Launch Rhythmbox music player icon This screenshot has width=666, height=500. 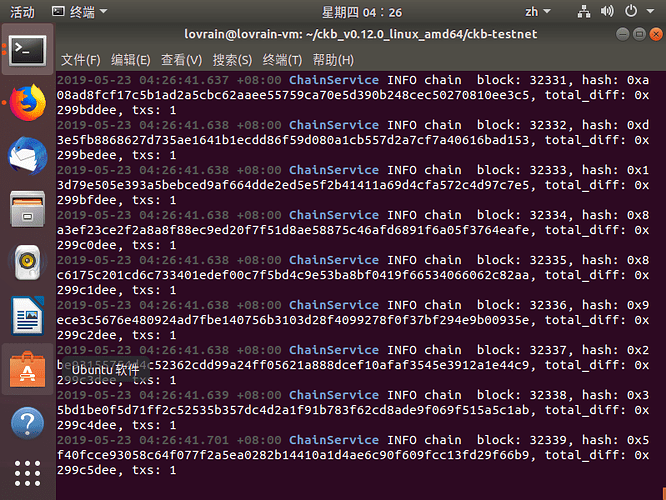click(28, 262)
